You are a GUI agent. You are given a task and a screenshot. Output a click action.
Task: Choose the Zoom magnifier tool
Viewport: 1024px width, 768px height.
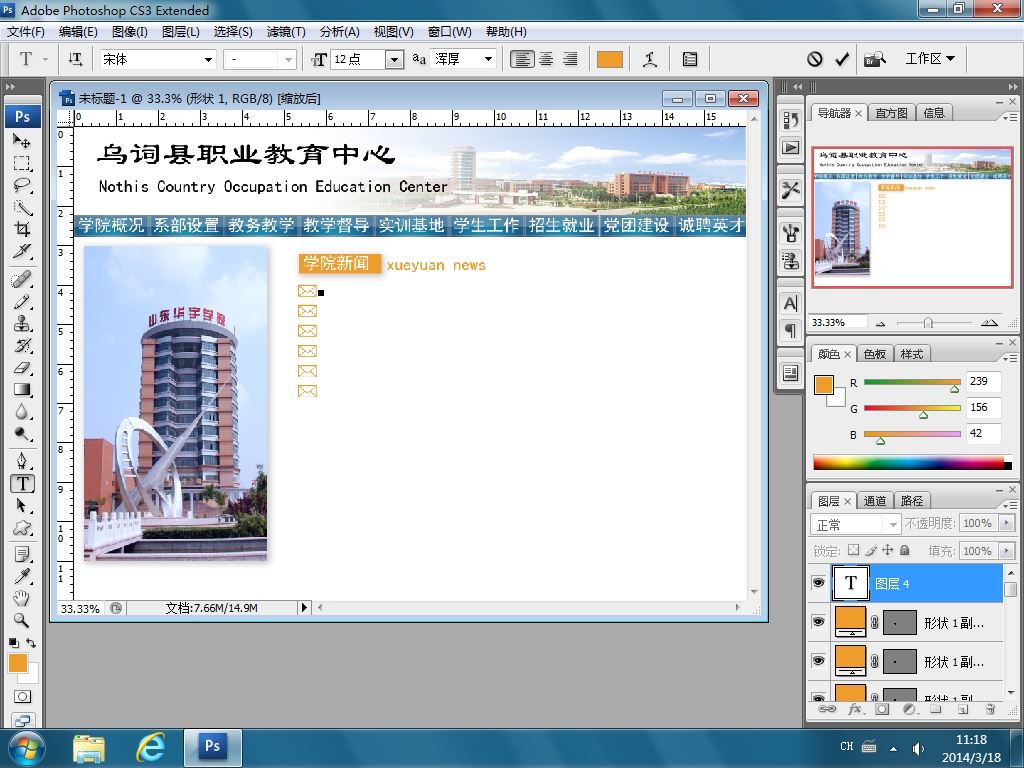22,620
